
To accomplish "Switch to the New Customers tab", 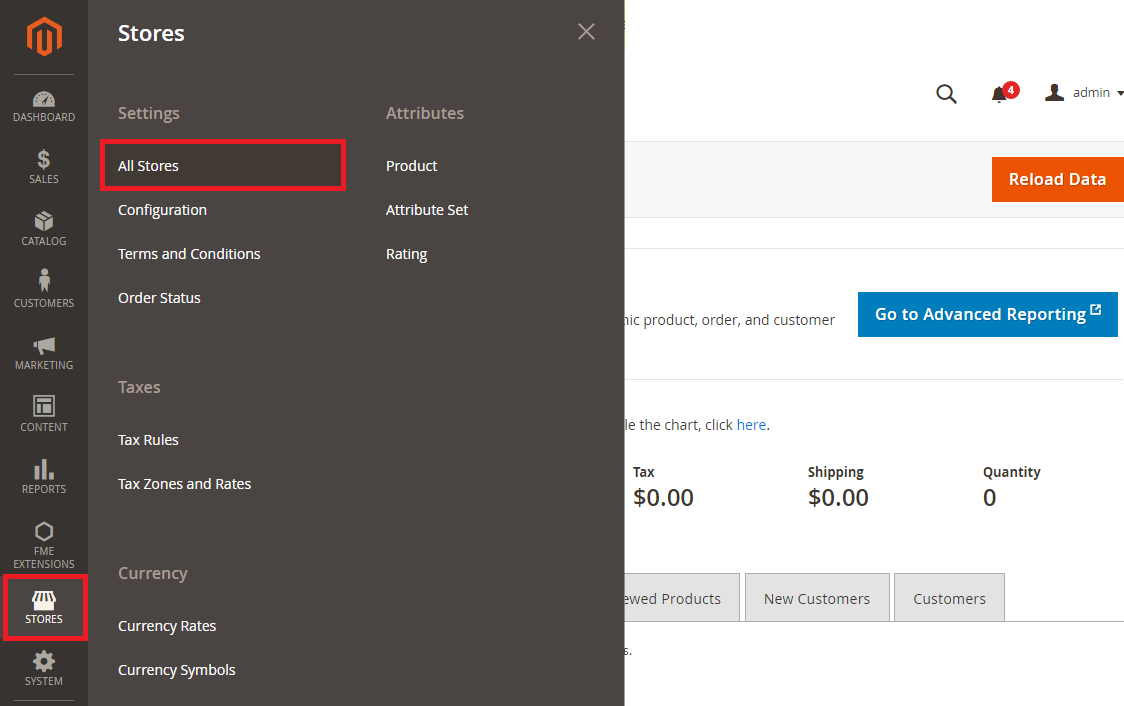I will click(x=816, y=598).
